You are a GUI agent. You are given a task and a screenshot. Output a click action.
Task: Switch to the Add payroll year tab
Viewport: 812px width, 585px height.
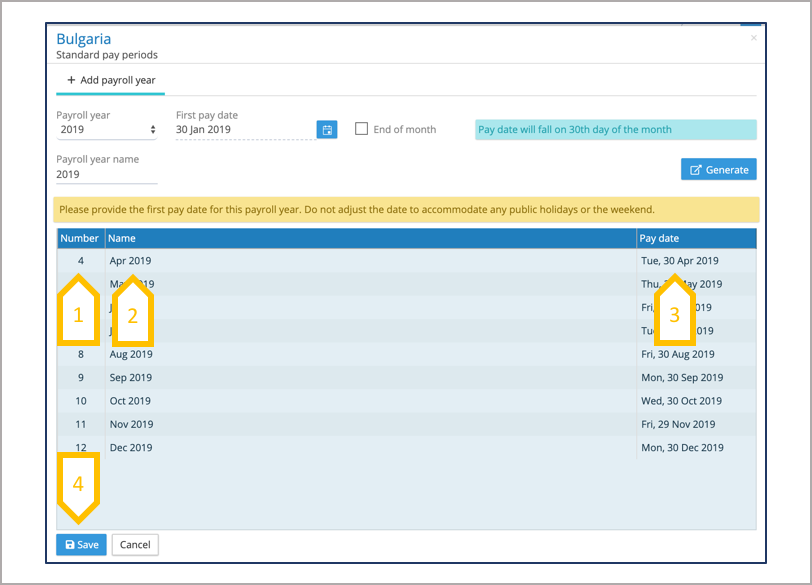click(x=110, y=80)
